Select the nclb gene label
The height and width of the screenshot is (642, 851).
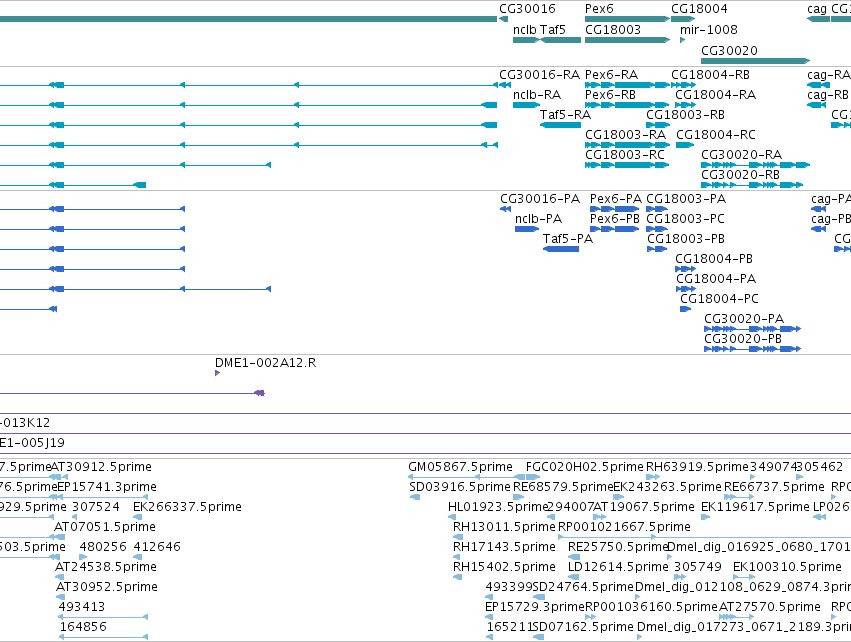[525, 29]
